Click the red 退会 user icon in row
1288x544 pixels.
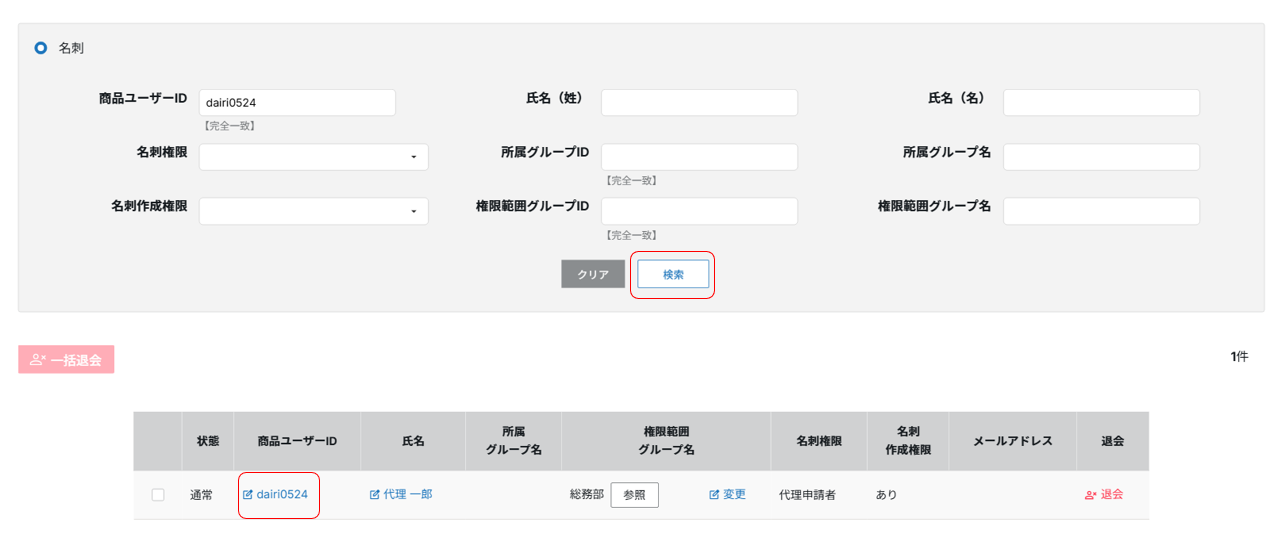(1090, 495)
